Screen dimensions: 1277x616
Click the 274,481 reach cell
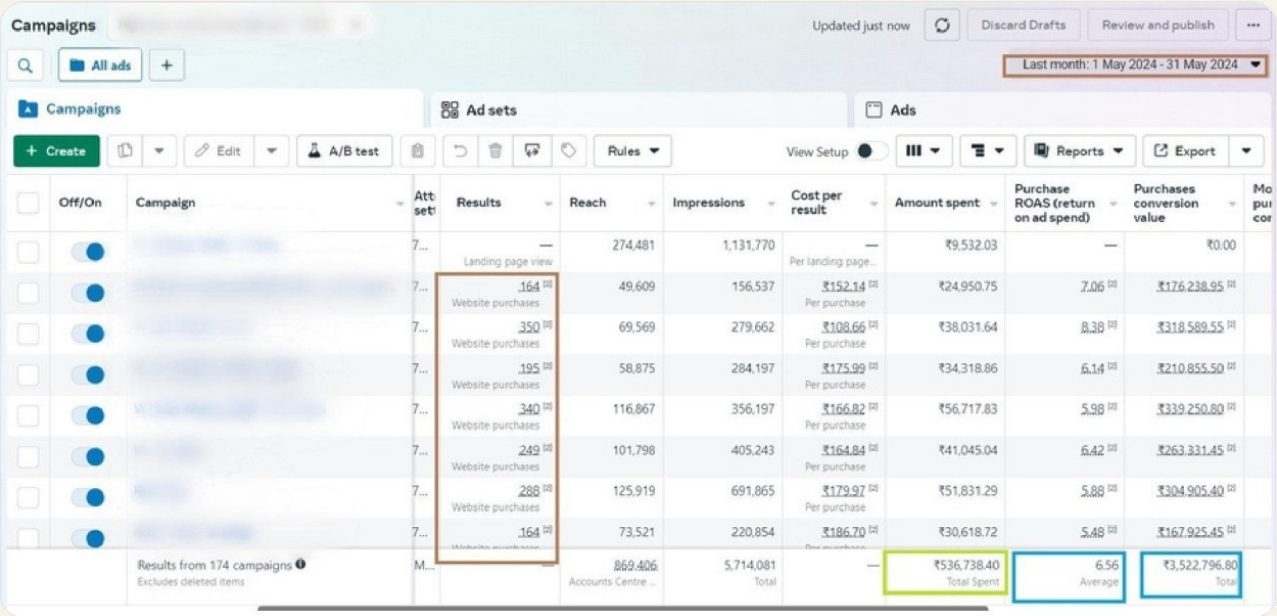pyautogui.click(x=633, y=245)
